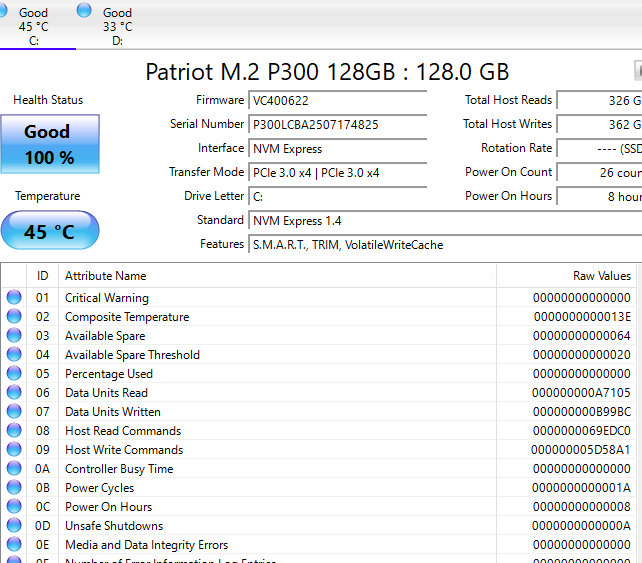Viewport: 642px width, 563px height.
Task: Click the status orb for Data Units Read
Action: [14, 392]
